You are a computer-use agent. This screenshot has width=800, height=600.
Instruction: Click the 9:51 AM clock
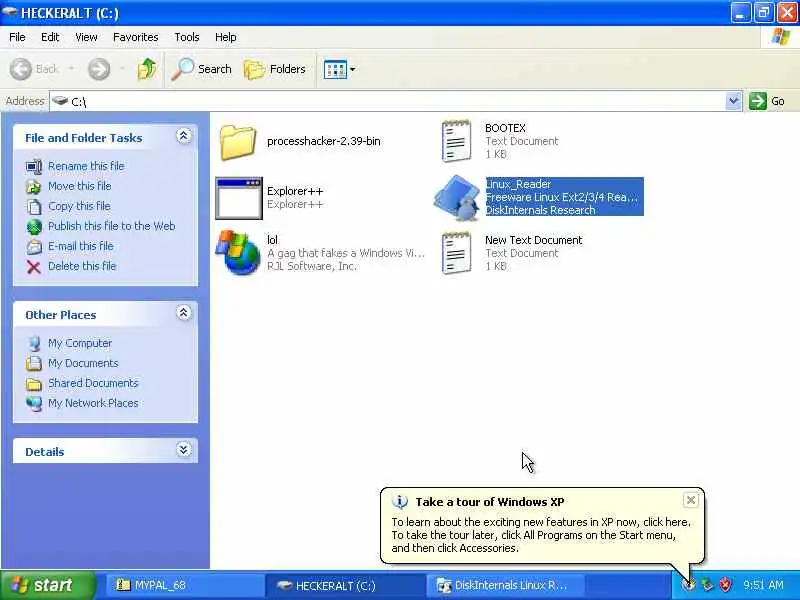click(x=763, y=585)
